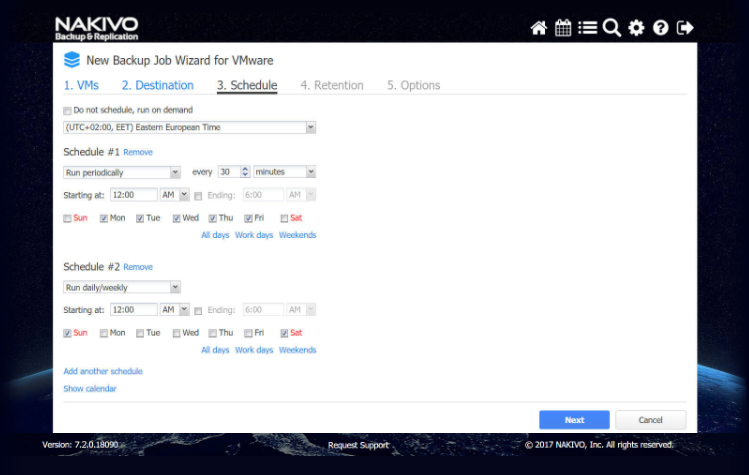Uncheck Sat in Schedule #2
Image resolution: width=749 pixels, height=475 pixels.
pyautogui.click(x=284, y=333)
